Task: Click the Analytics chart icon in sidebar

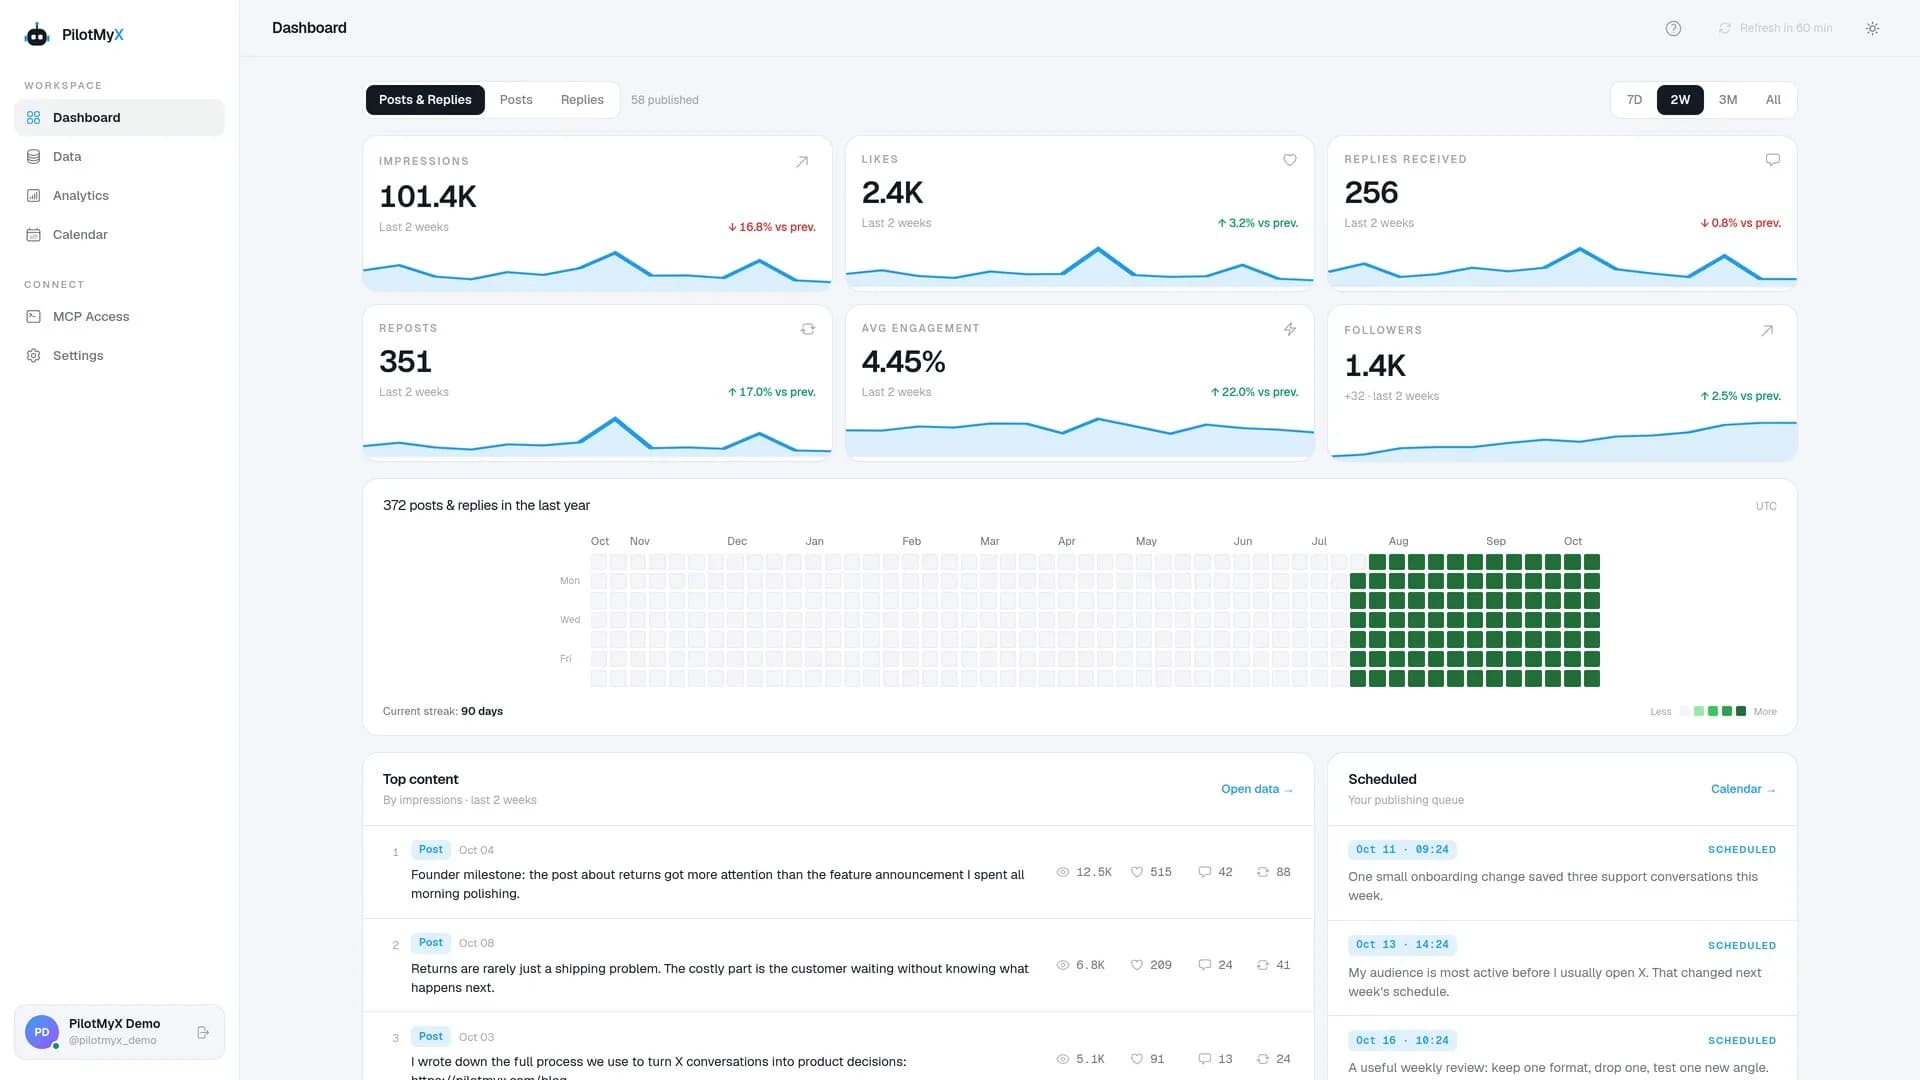Action: [x=34, y=196]
